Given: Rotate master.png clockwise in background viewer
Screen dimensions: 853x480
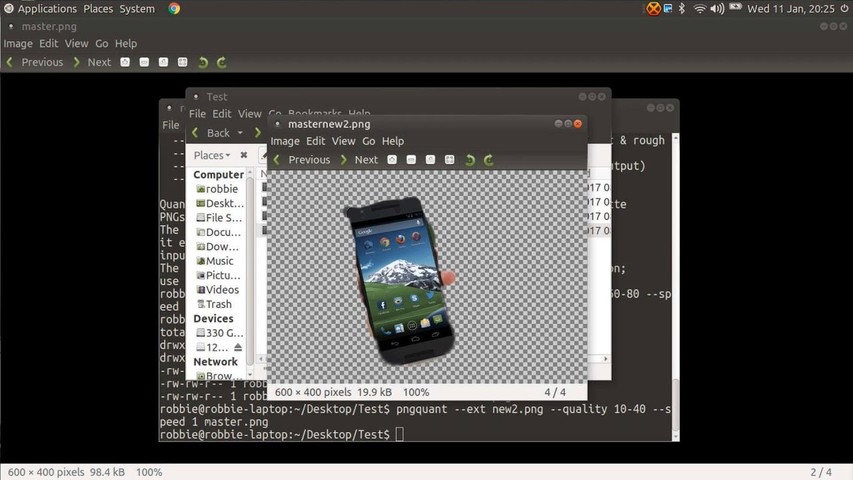Looking at the screenshot, I should [x=222, y=62].
